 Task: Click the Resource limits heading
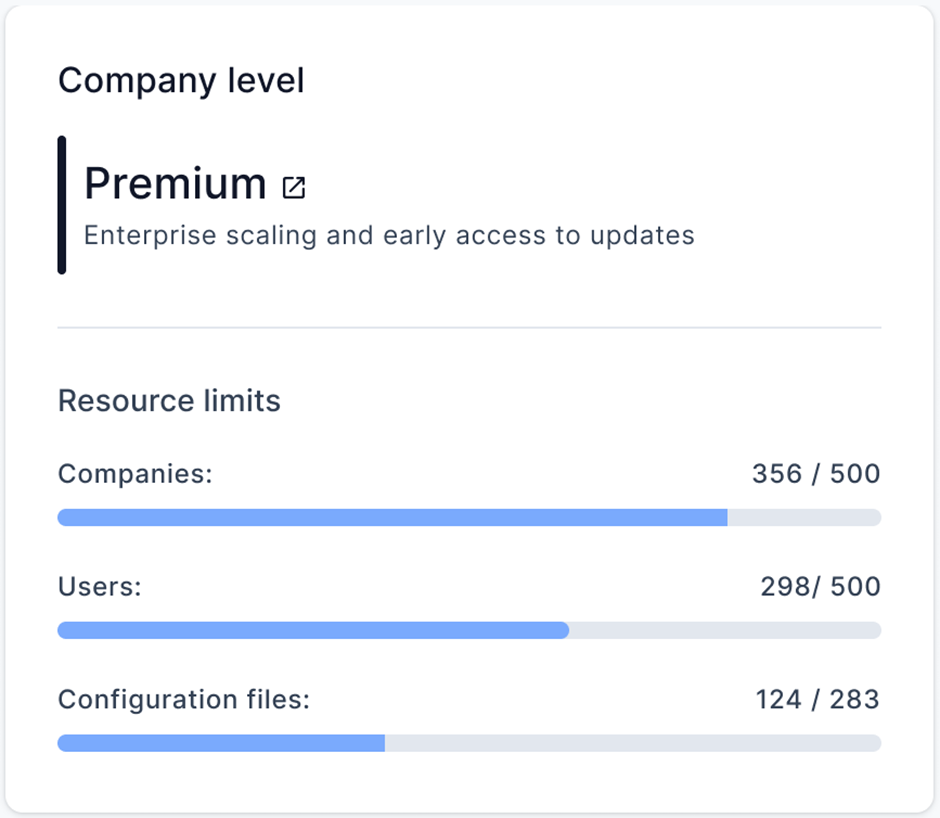click(169, 401)
